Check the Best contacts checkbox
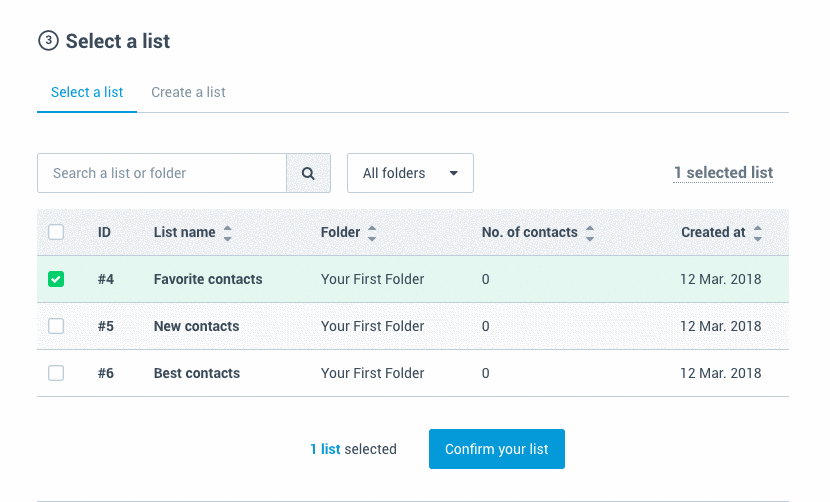 click(56, 373)
